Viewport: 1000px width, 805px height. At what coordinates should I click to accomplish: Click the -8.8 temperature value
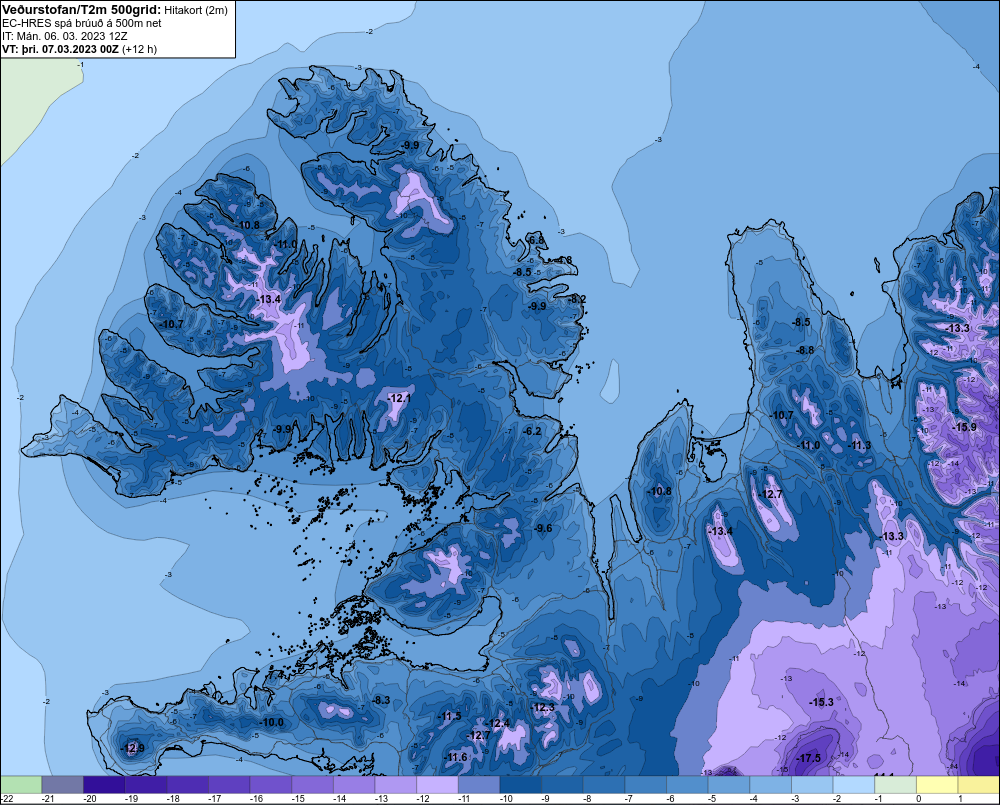805,350
